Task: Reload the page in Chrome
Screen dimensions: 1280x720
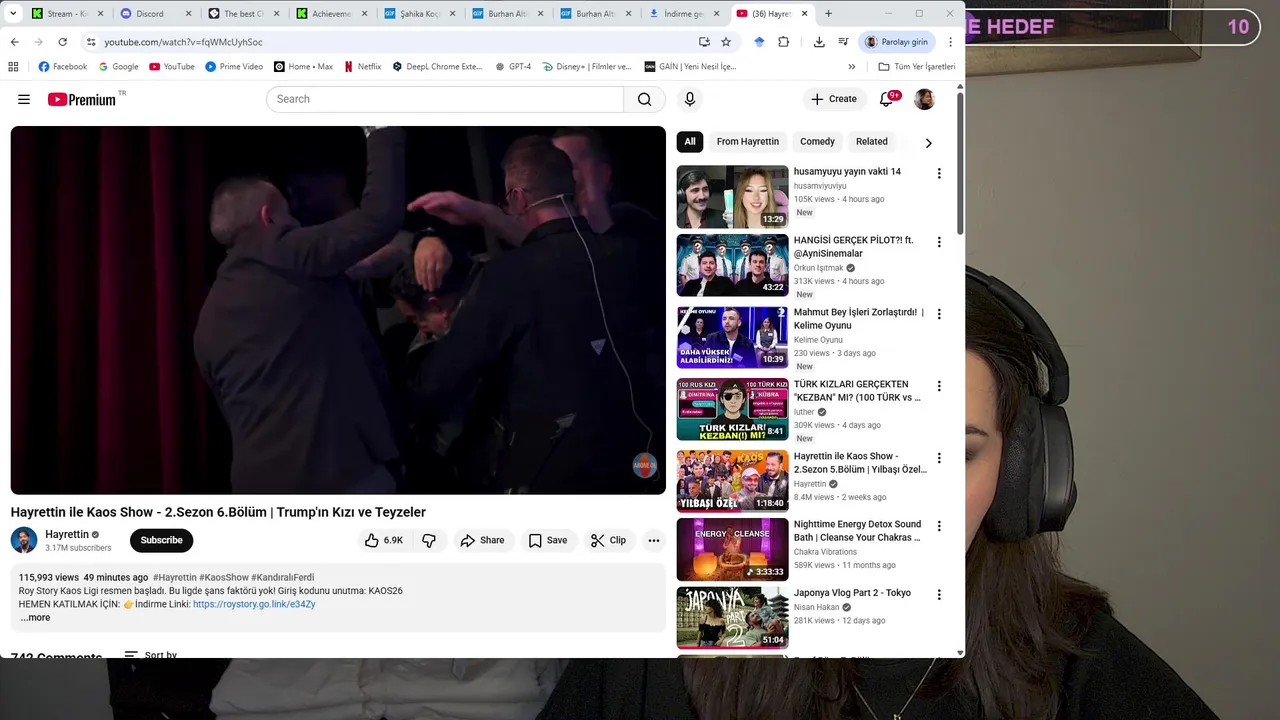Action: pos(62,42)
